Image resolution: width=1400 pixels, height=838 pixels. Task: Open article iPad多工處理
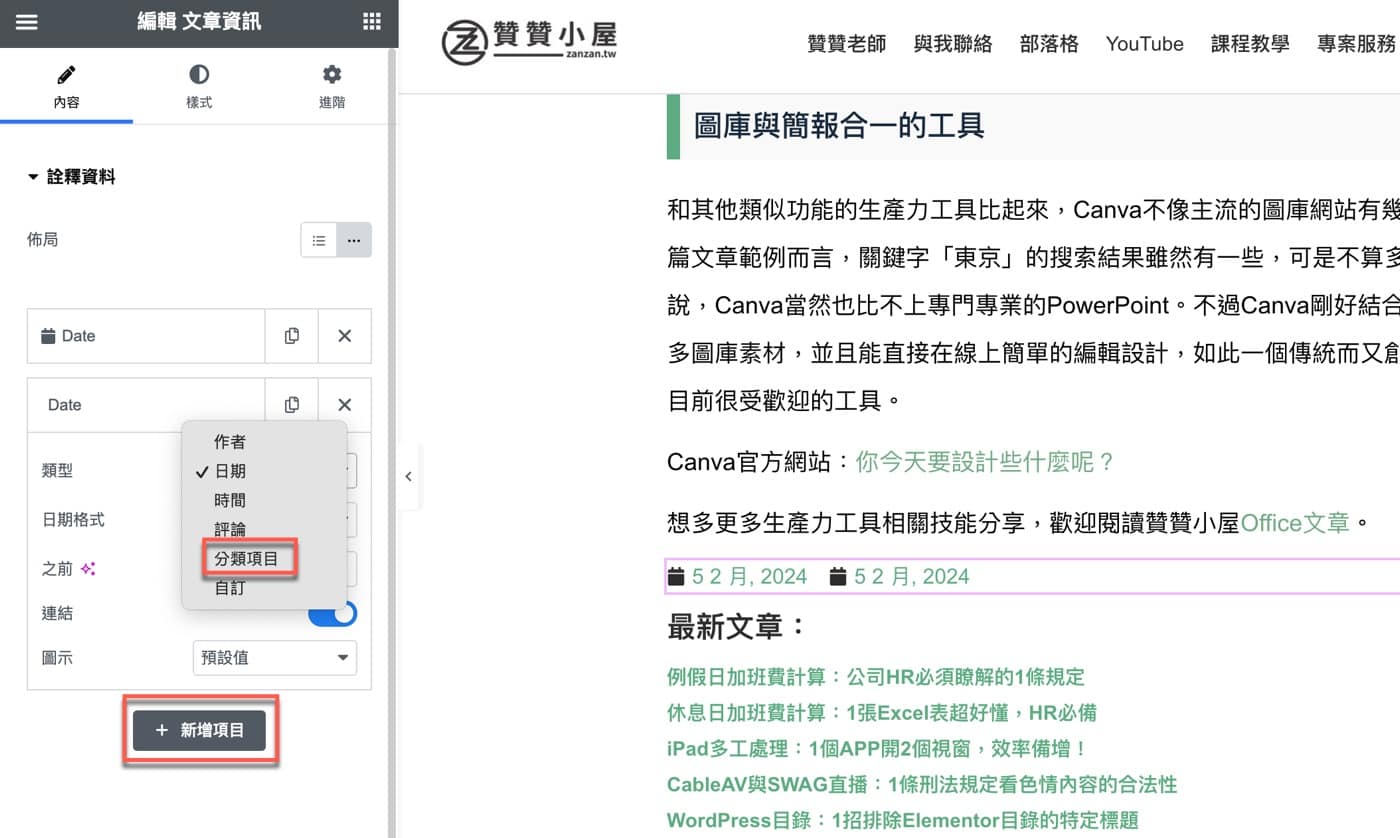pyautogui.click(x=877, y=749)
